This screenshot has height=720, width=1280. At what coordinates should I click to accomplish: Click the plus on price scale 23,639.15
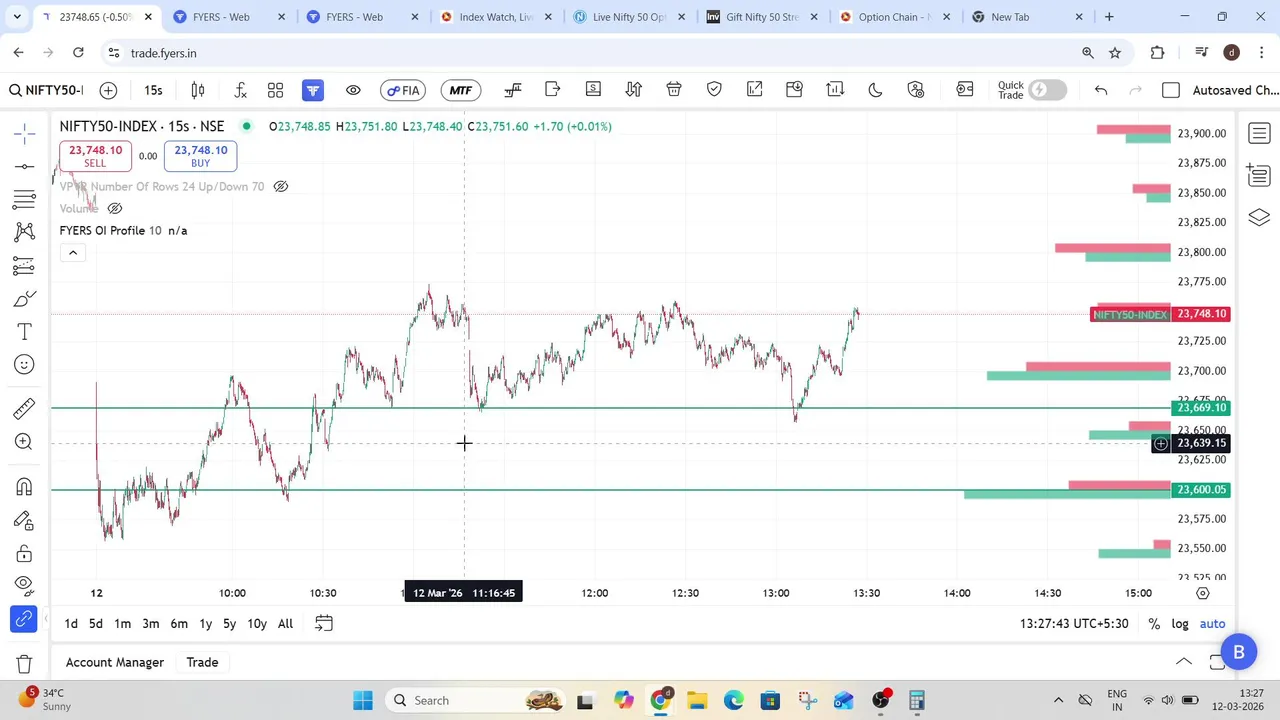[x=1161, y=443]
